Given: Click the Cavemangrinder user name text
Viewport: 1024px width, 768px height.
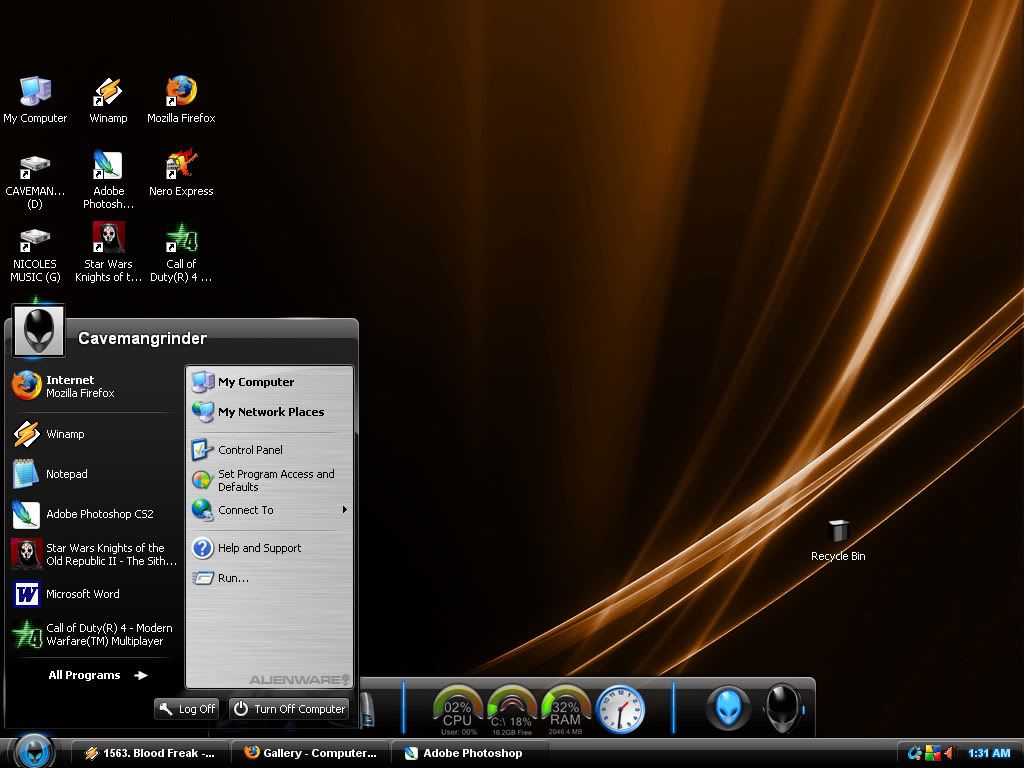Looking at the screenshot, I should (x=142, y=338).
